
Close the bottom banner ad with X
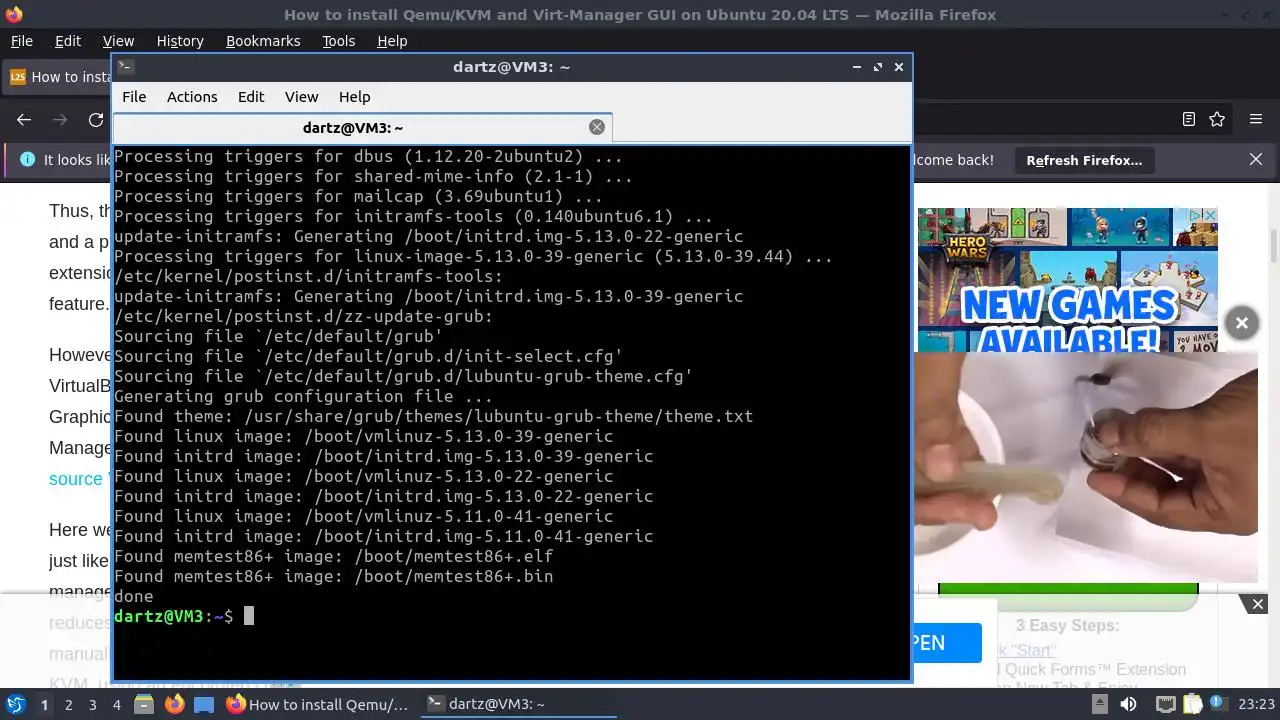[1258, 604]
